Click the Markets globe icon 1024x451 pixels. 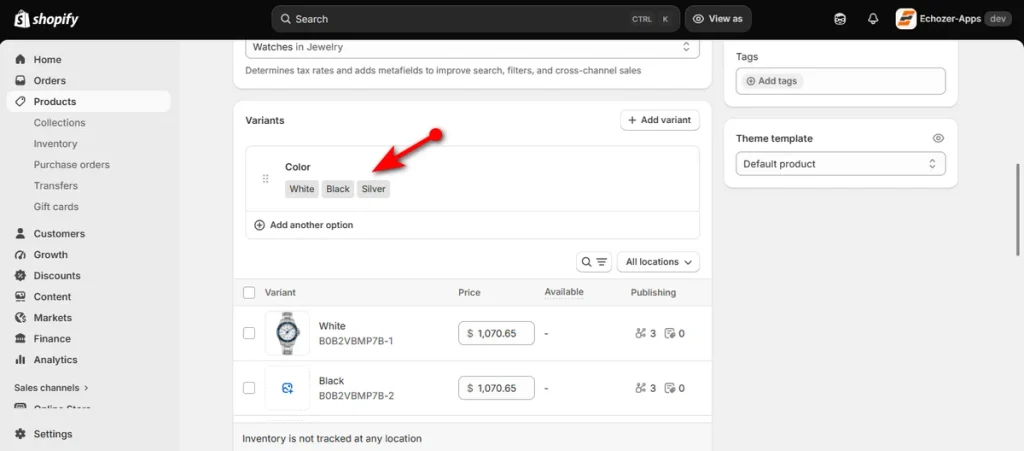click(20, 317)
